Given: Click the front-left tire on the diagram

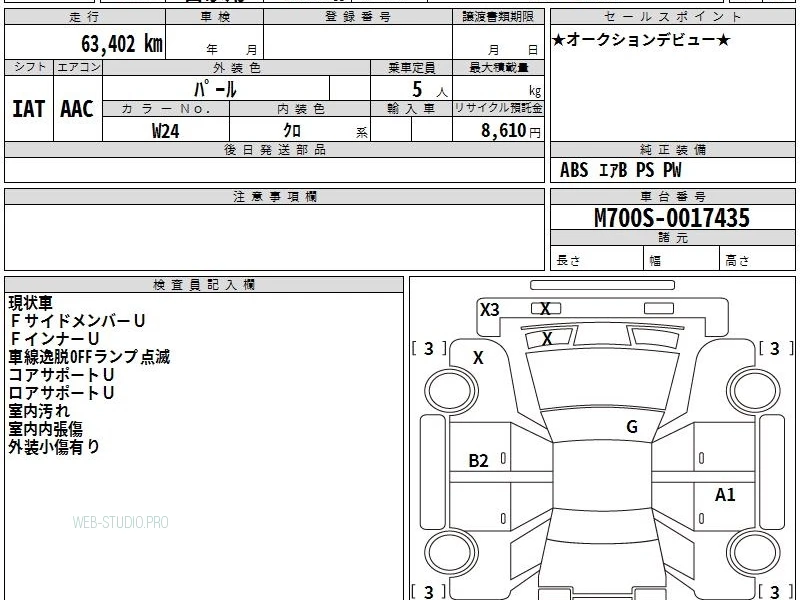Looking at the screenshot, I should 452,391.
